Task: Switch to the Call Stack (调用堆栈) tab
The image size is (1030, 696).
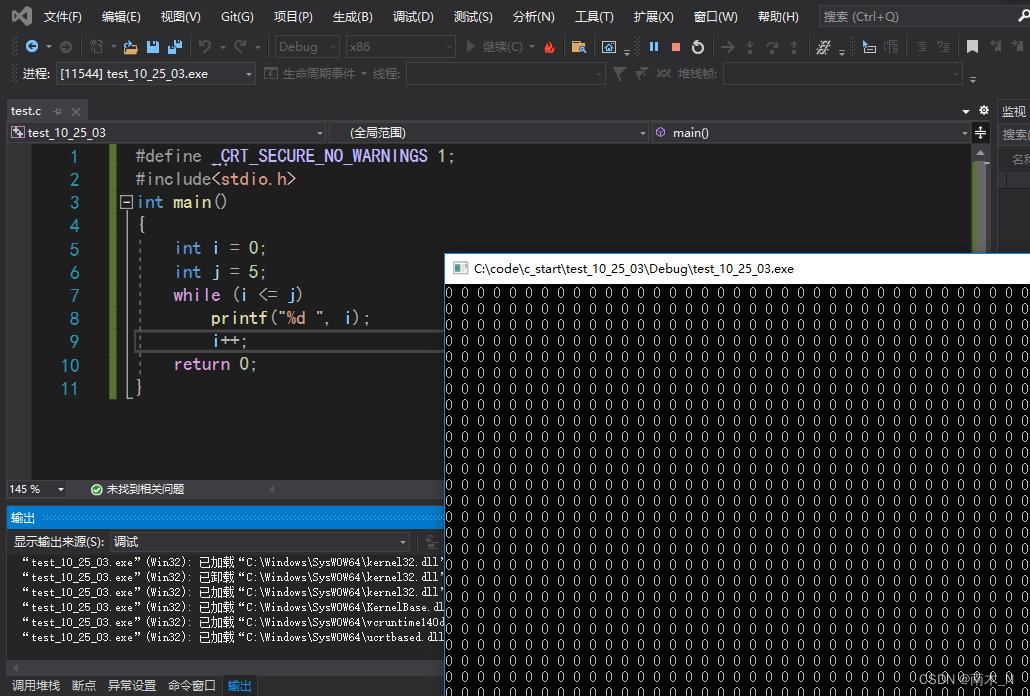Action: pos(36,685)
